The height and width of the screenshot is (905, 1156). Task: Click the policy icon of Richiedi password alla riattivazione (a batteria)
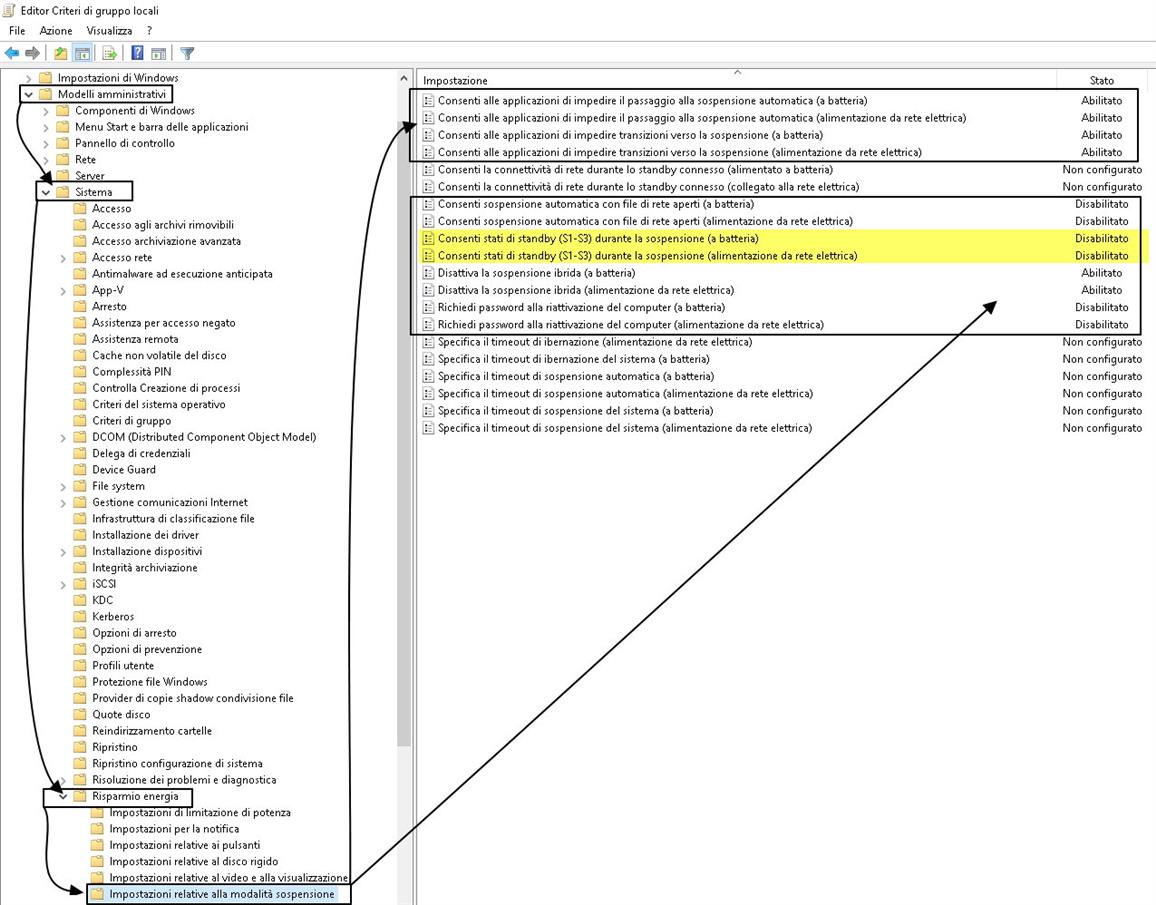point(428,307)
